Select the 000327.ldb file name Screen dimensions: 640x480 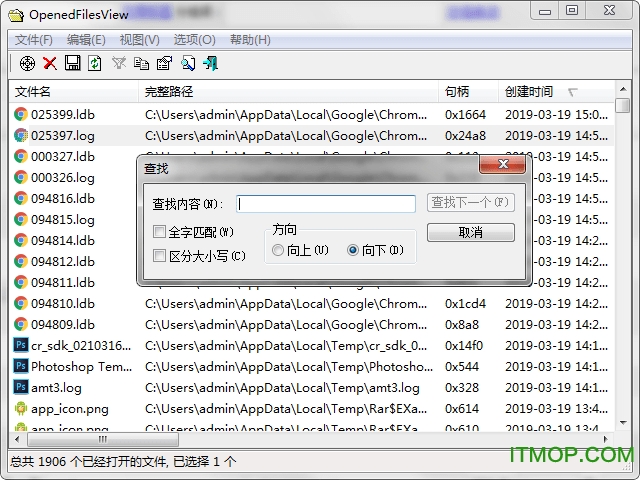click(63, 156)
